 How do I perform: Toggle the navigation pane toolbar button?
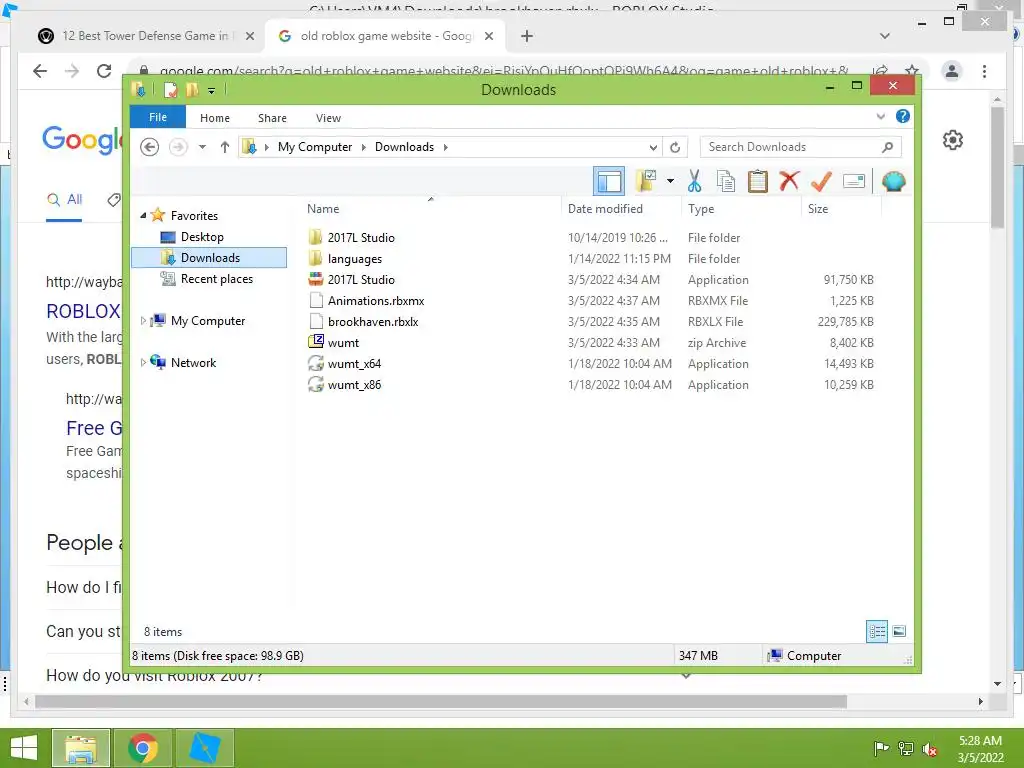tap(609, 182)
